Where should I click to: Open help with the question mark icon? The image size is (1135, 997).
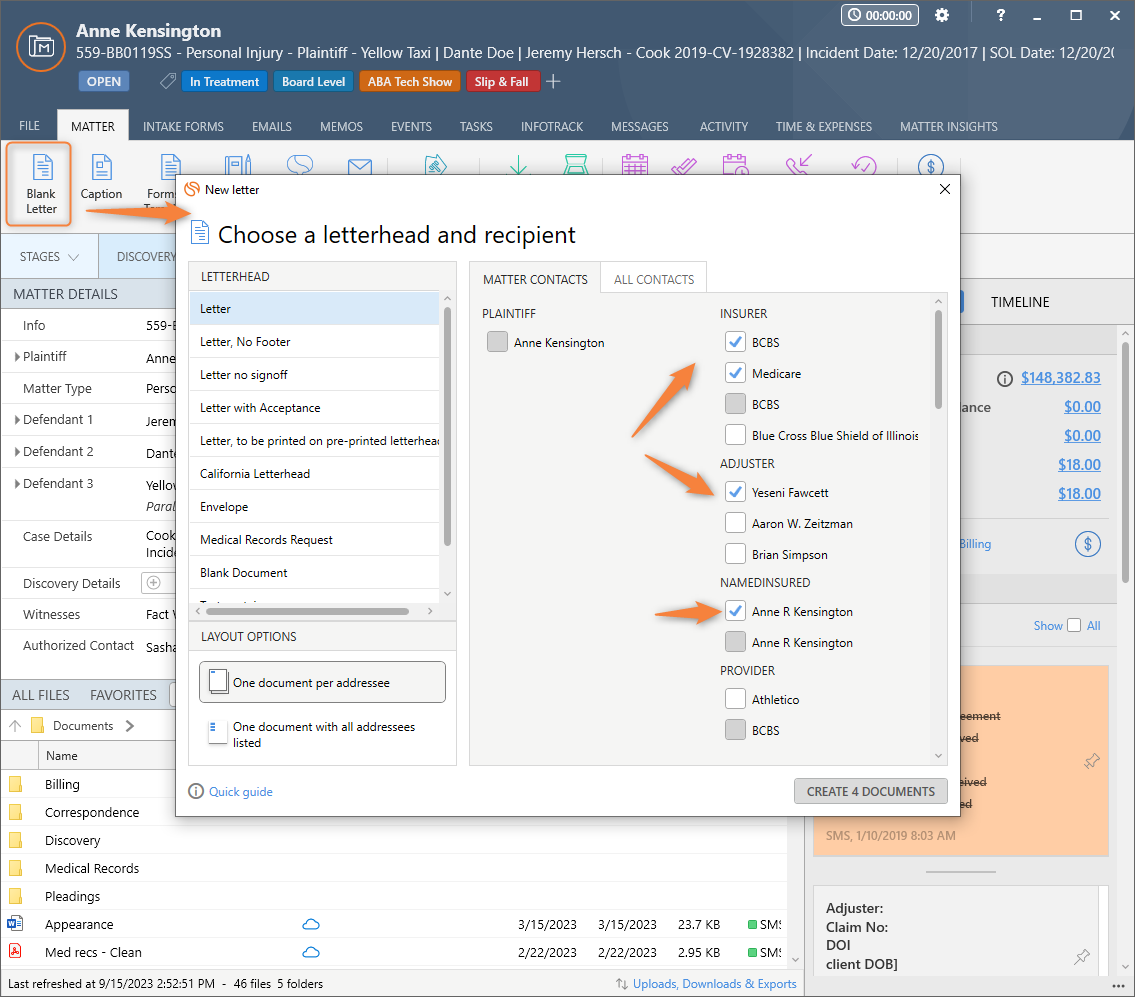point(1000,15)
